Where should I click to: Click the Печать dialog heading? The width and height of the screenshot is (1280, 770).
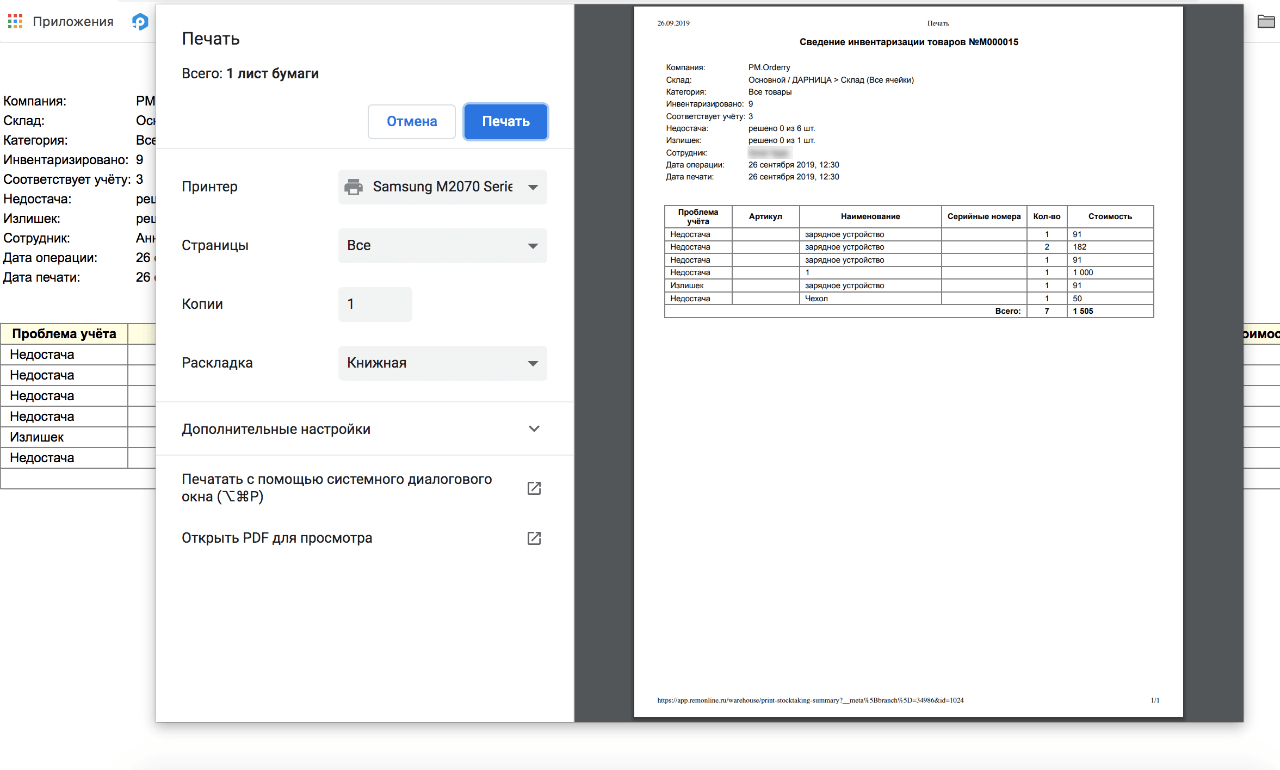[x=210, y=39]
